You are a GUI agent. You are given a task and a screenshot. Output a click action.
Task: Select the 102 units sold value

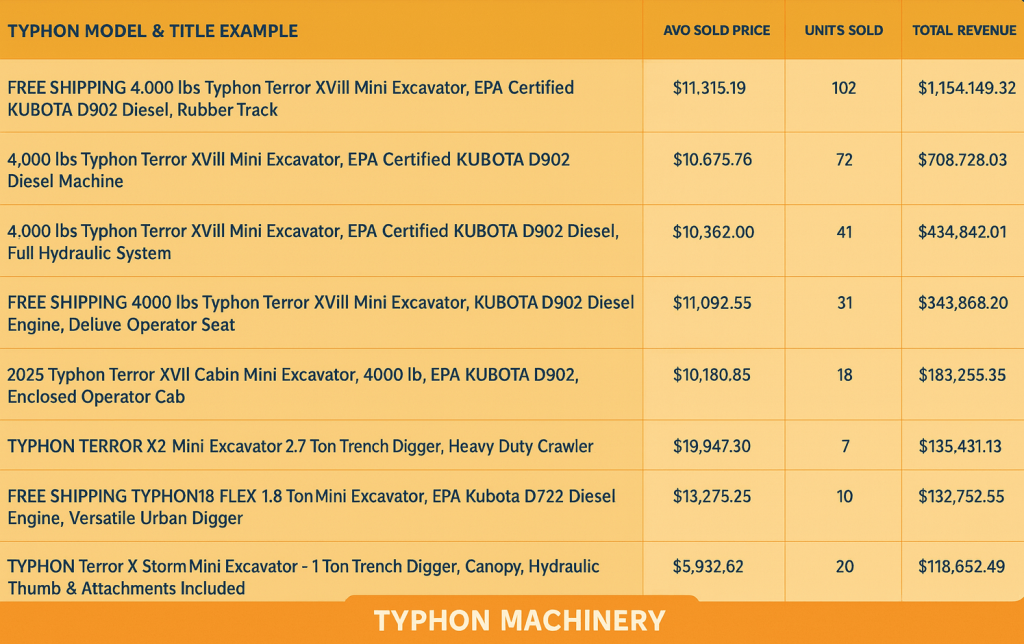click(843, 88)
